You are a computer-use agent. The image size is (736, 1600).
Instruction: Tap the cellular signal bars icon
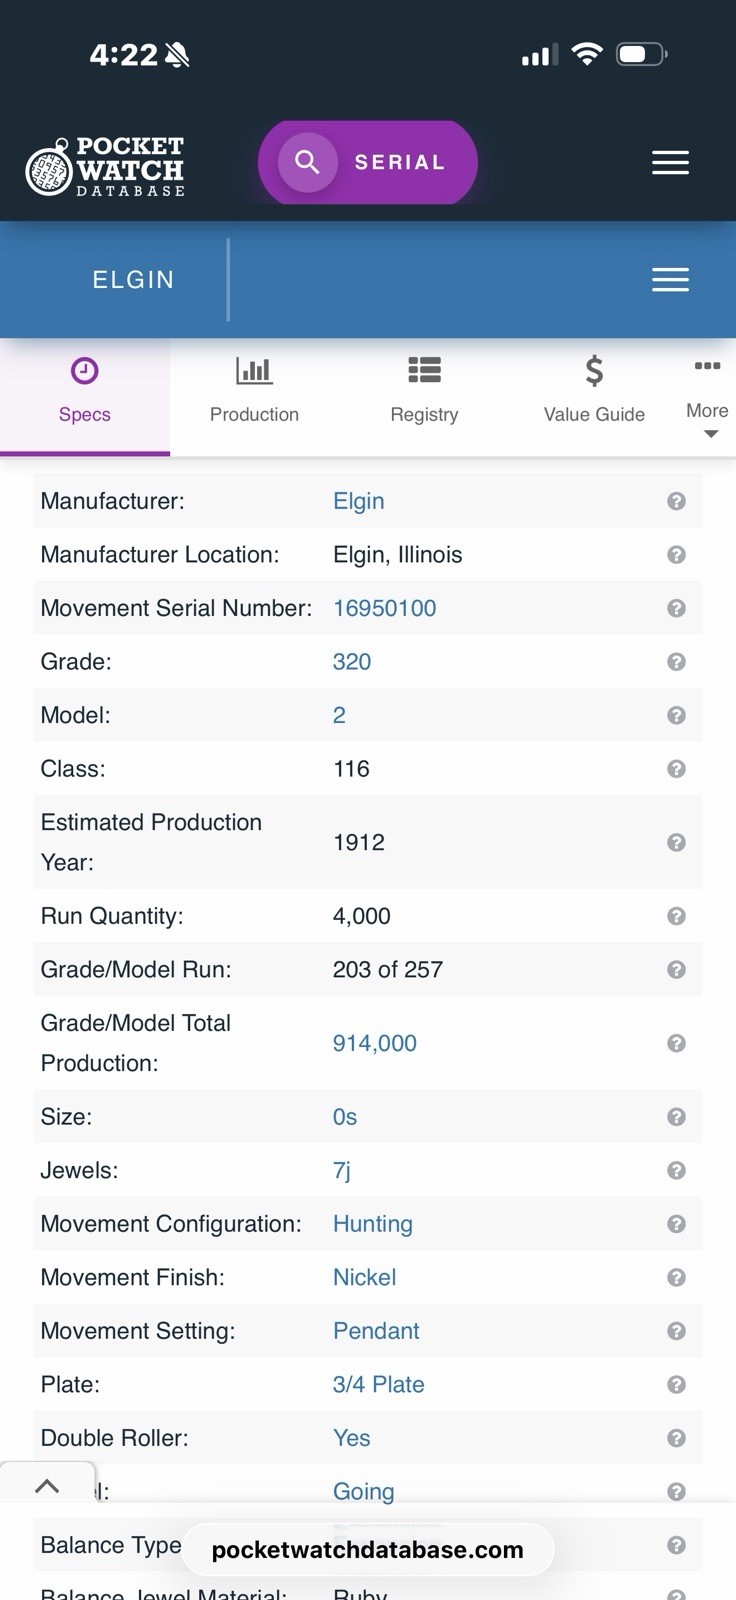click(x=539, y=55)
